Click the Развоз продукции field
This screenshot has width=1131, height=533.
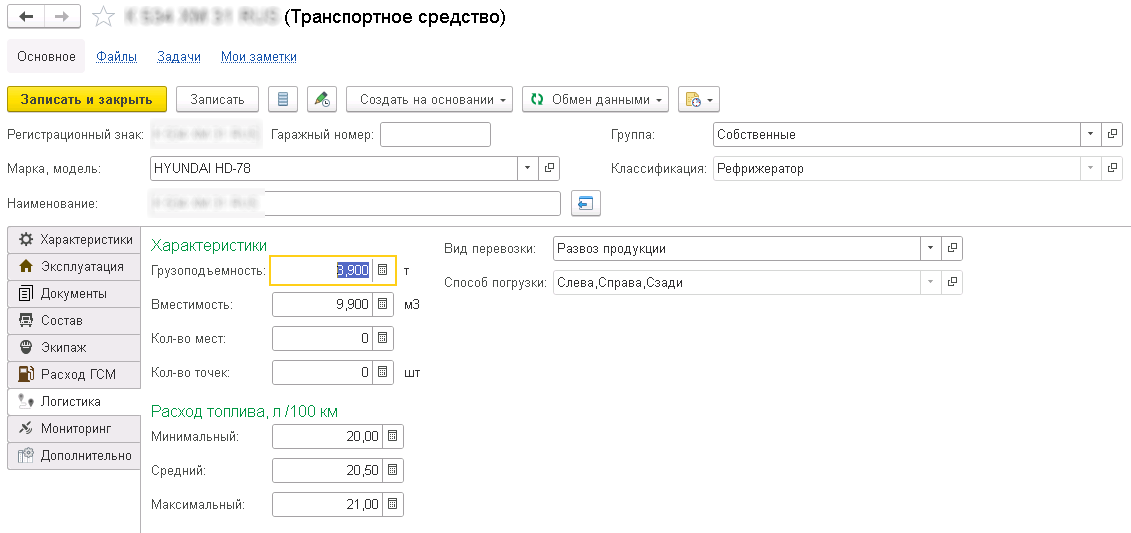(736, 248)
